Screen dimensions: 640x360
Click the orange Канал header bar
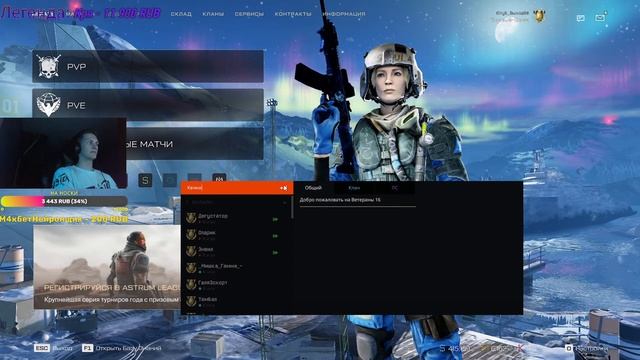(x=237, y=188)
